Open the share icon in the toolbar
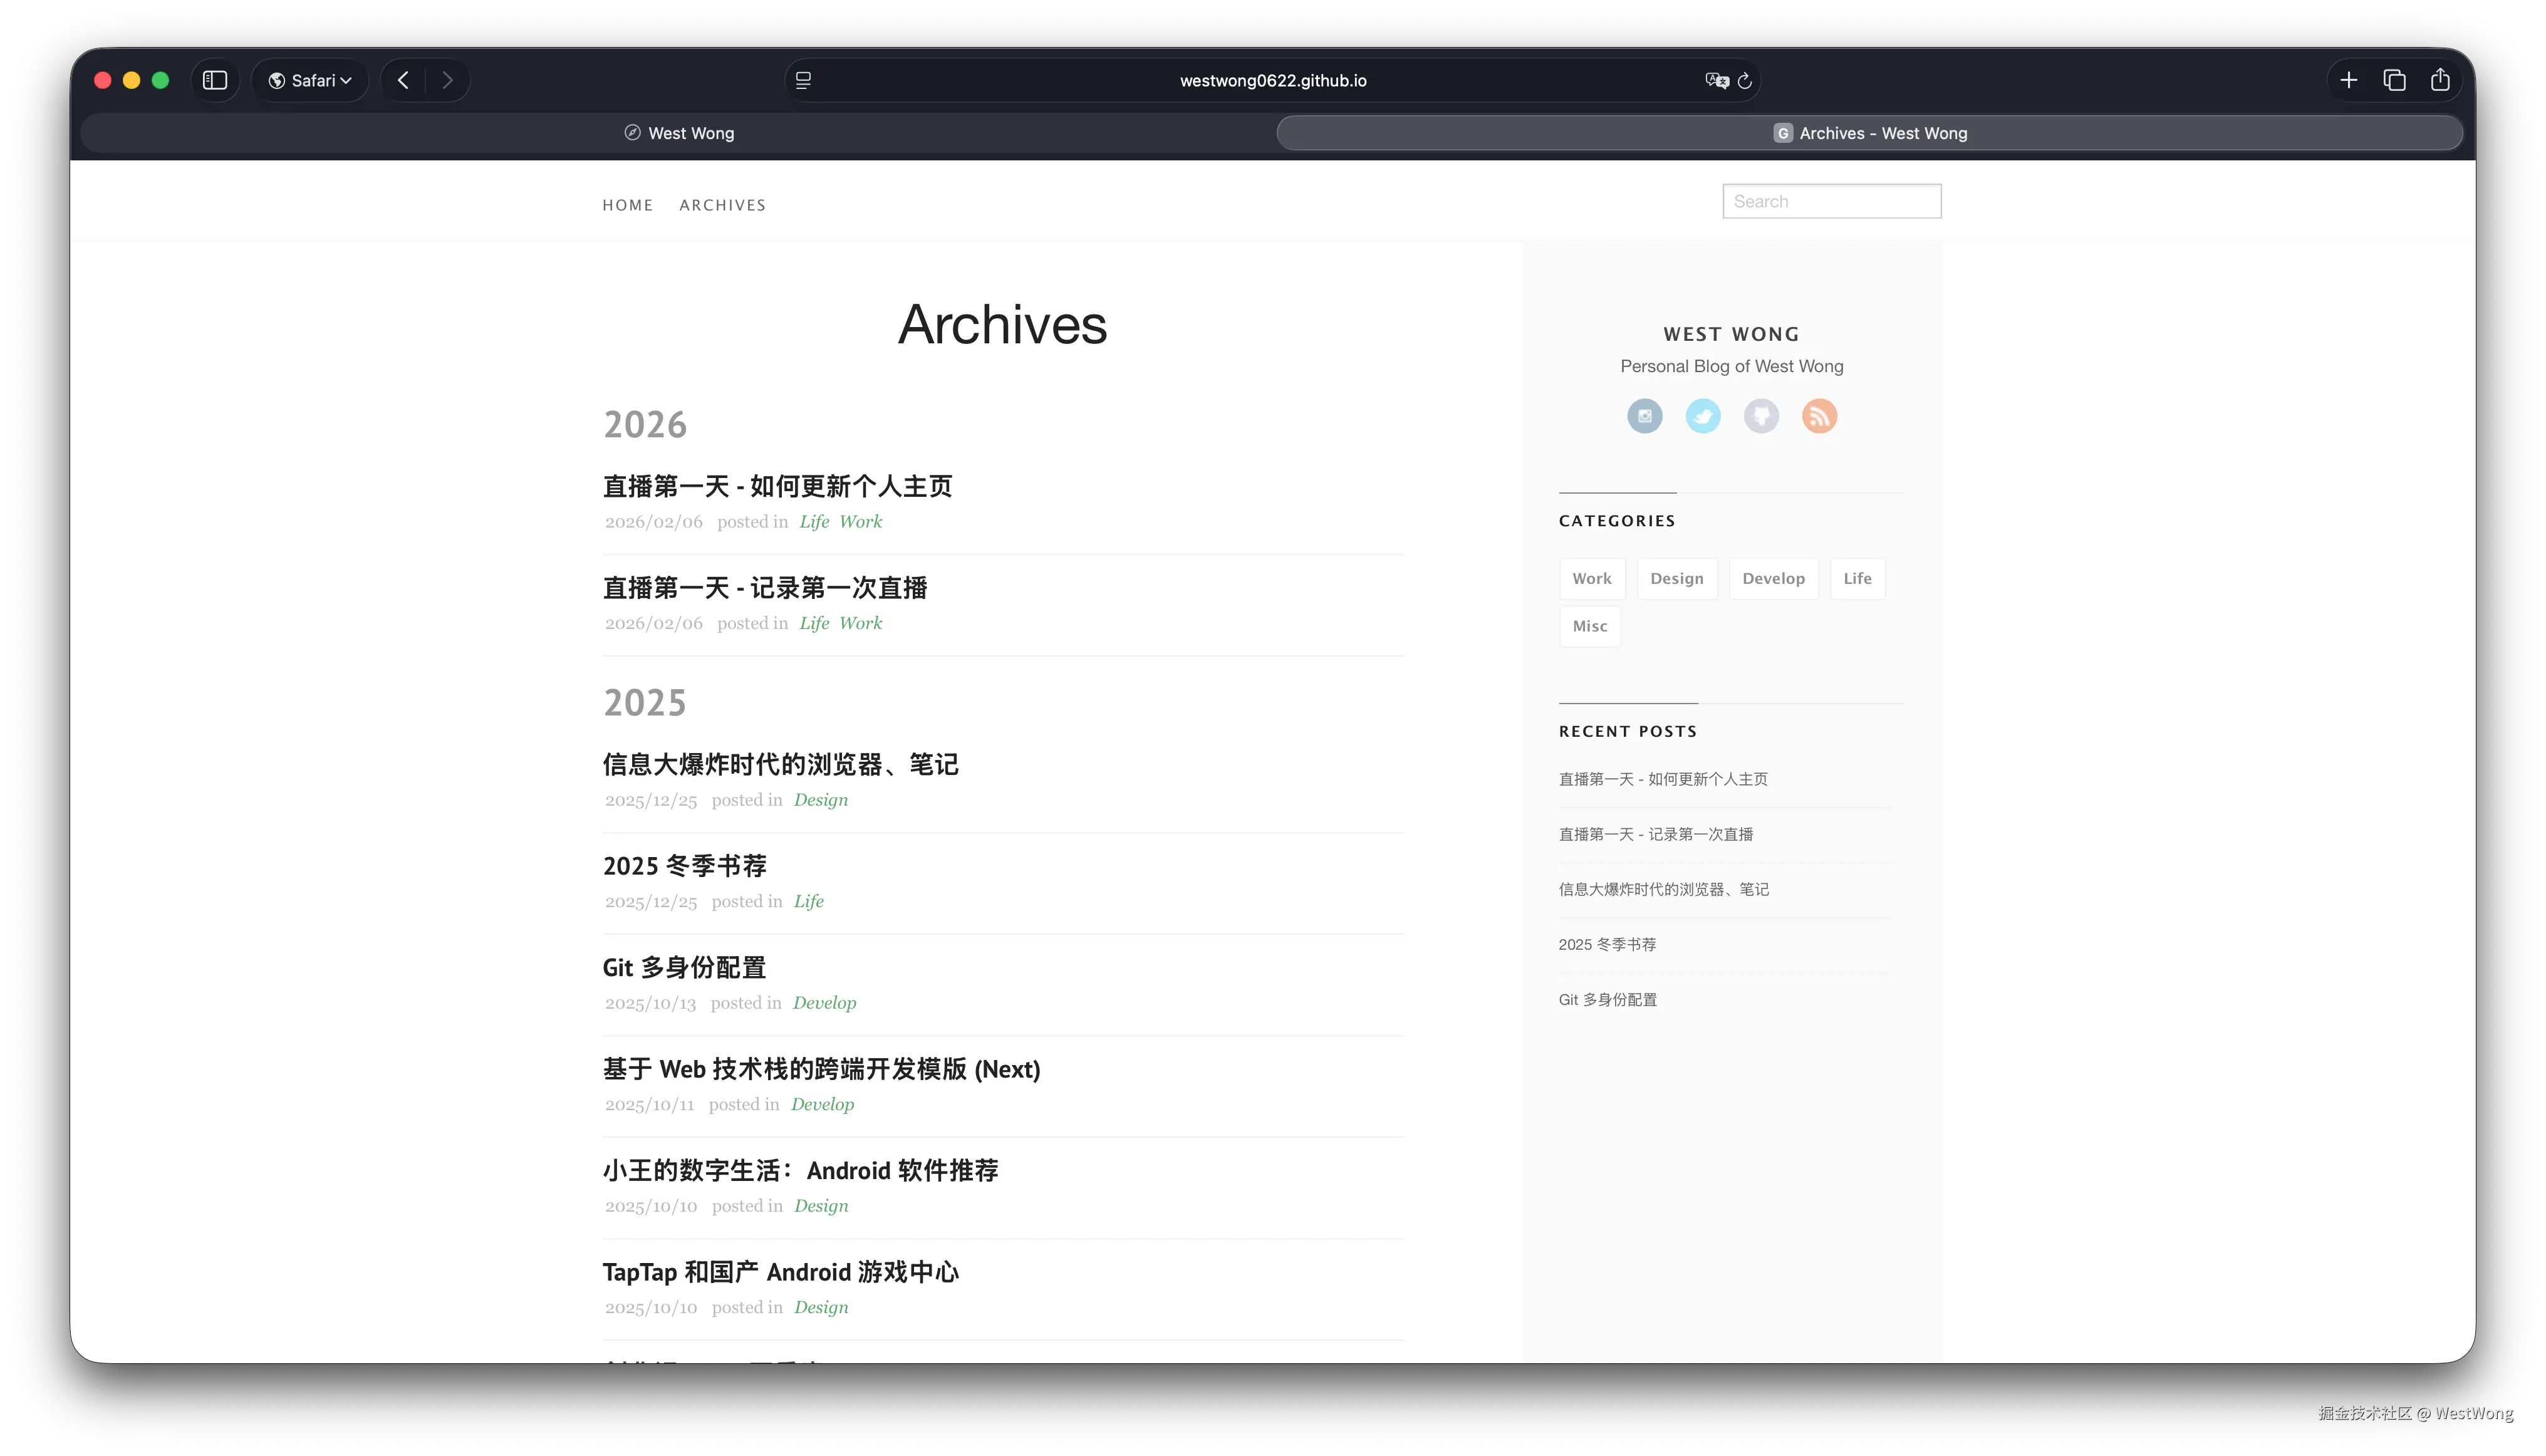Viewport: 2546px width, 1456px height. tap(2440, 80)
